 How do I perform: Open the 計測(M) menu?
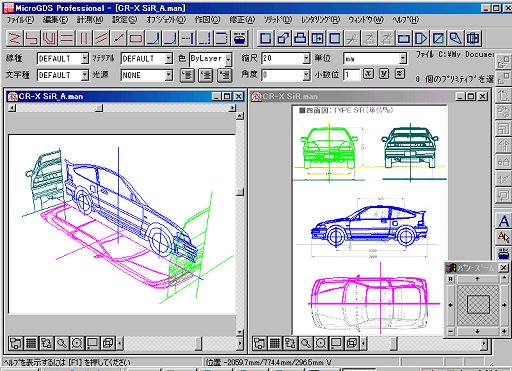[x=90, y=20]
